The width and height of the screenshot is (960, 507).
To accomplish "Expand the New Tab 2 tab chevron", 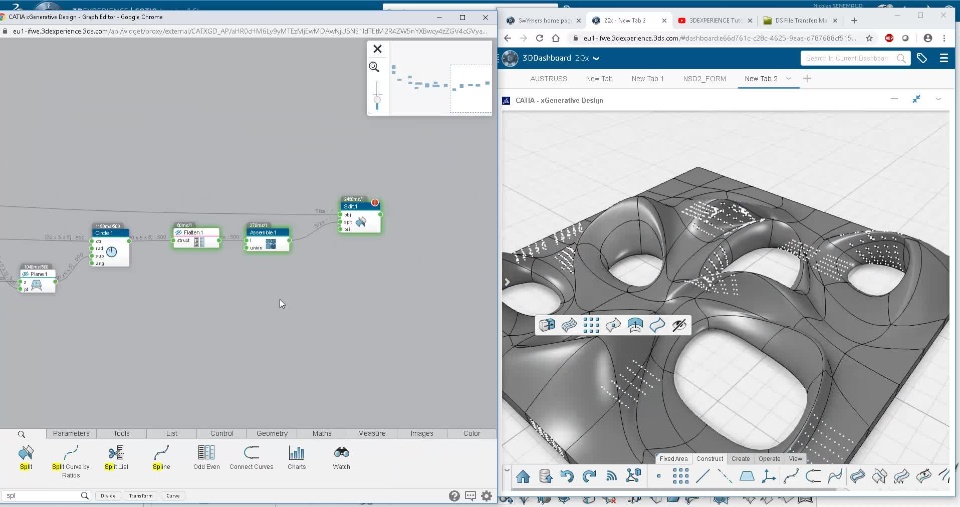I will pos(789,78).
